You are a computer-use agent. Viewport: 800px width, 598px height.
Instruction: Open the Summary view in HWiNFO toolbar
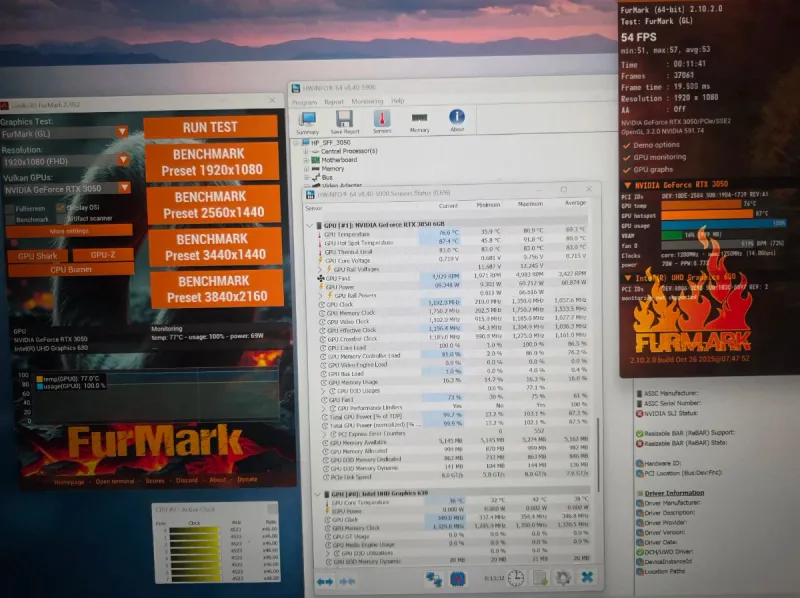(x=308, y=121)
